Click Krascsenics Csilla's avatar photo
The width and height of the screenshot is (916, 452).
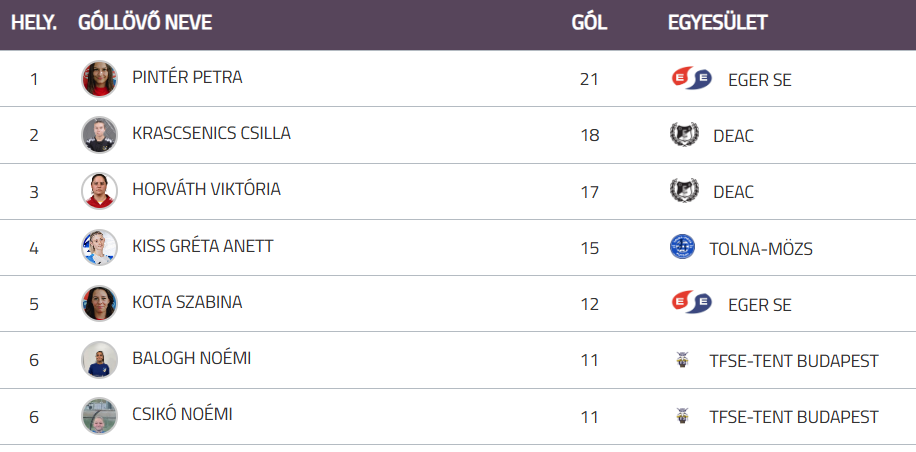coord(100,135)
